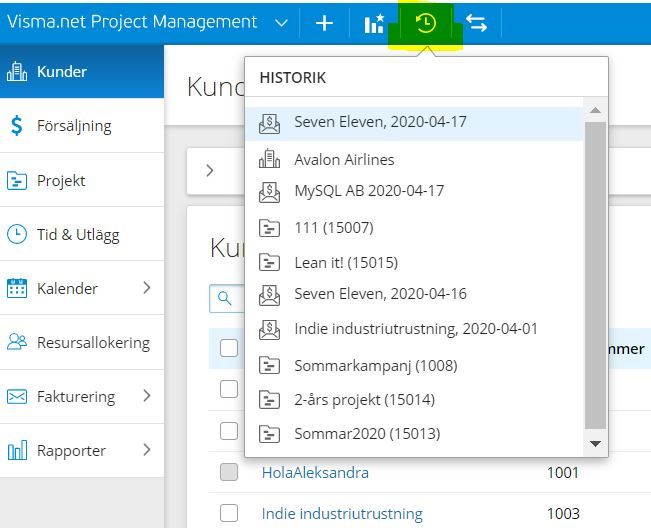
Task: Click project icon beside Sommar2020 (15013)
Action: pos(269,434)
